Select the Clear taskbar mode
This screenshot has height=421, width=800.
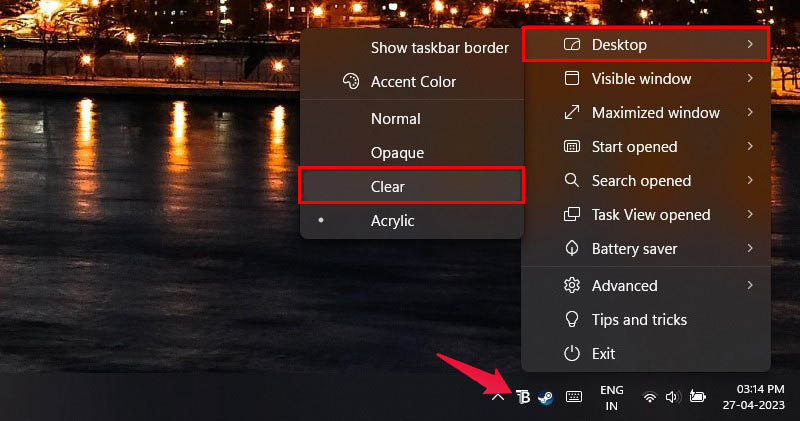point(412,186)
